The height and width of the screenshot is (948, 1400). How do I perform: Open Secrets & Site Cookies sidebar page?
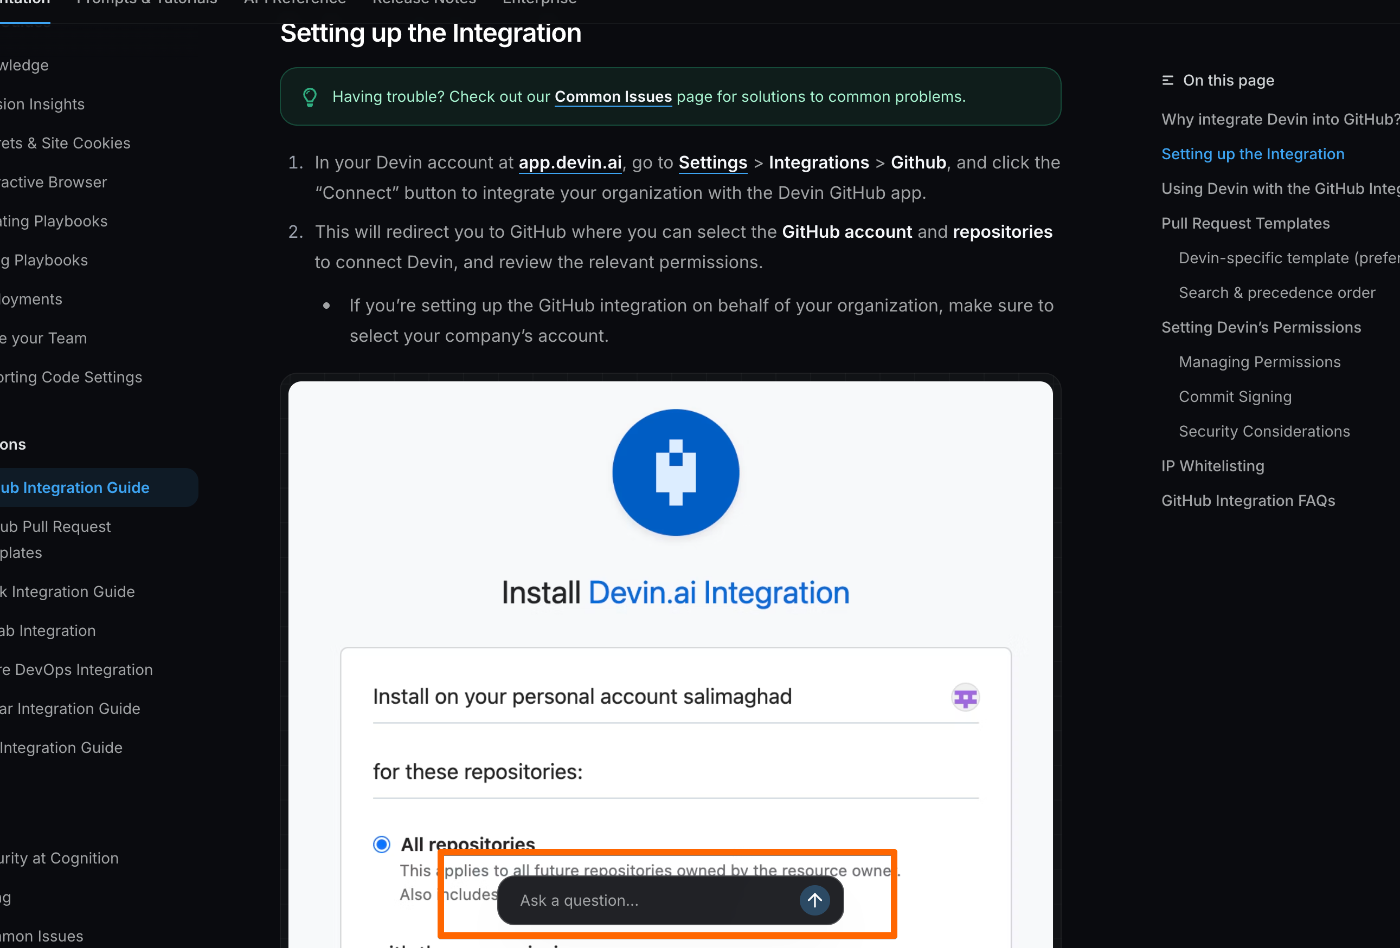[x=65, y=143]
